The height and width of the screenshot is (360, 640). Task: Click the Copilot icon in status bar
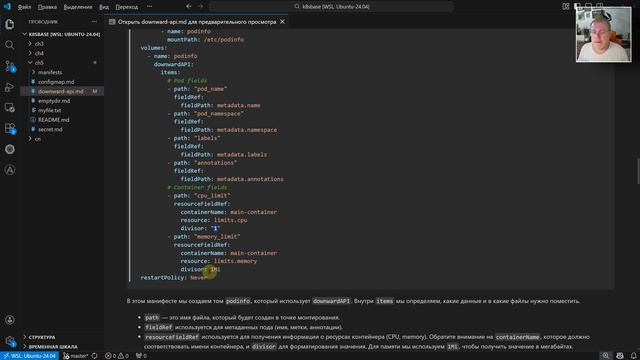point(620,356)
